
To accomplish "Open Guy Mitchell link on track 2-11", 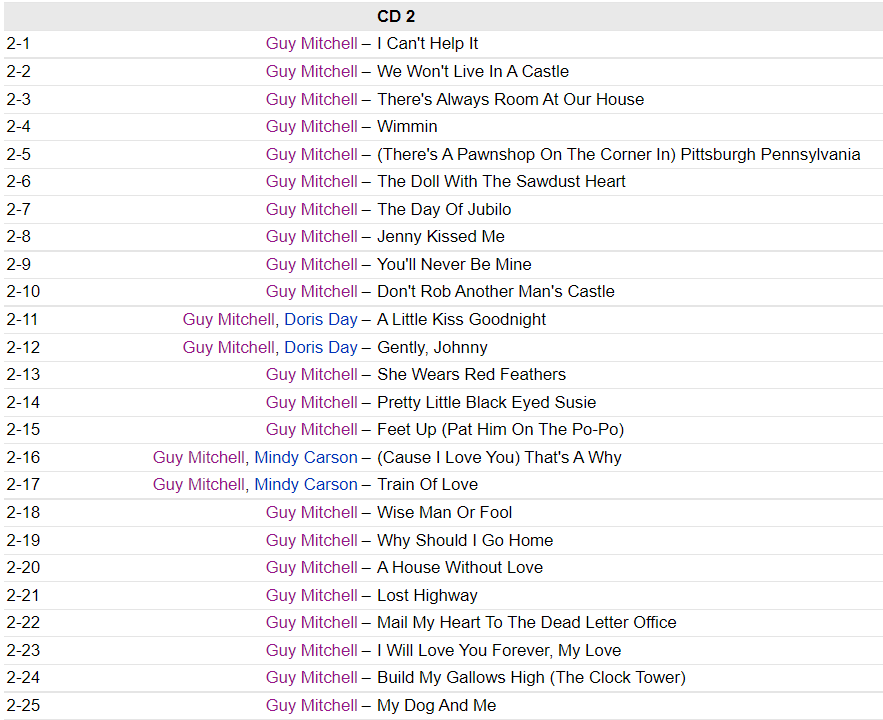I will (229, 319).
